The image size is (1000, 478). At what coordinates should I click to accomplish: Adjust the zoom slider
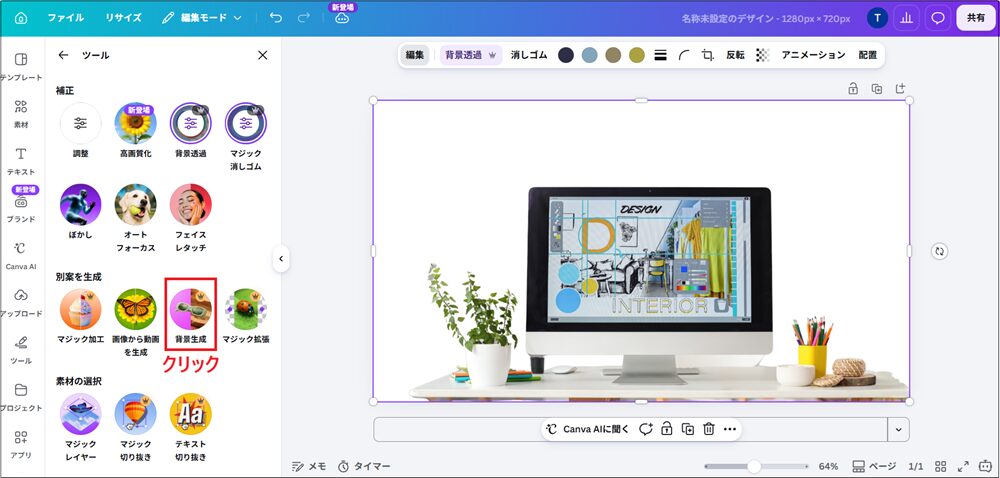click(x=754, y=466)
